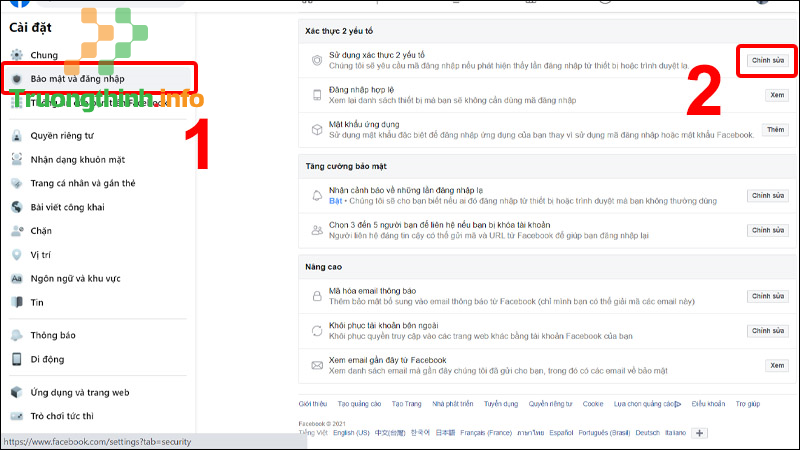Click the face recognition icon for Nhận dạng khuôn mặt
The image size is (800, 450).
pyautogui.click(x=17, y=159)
